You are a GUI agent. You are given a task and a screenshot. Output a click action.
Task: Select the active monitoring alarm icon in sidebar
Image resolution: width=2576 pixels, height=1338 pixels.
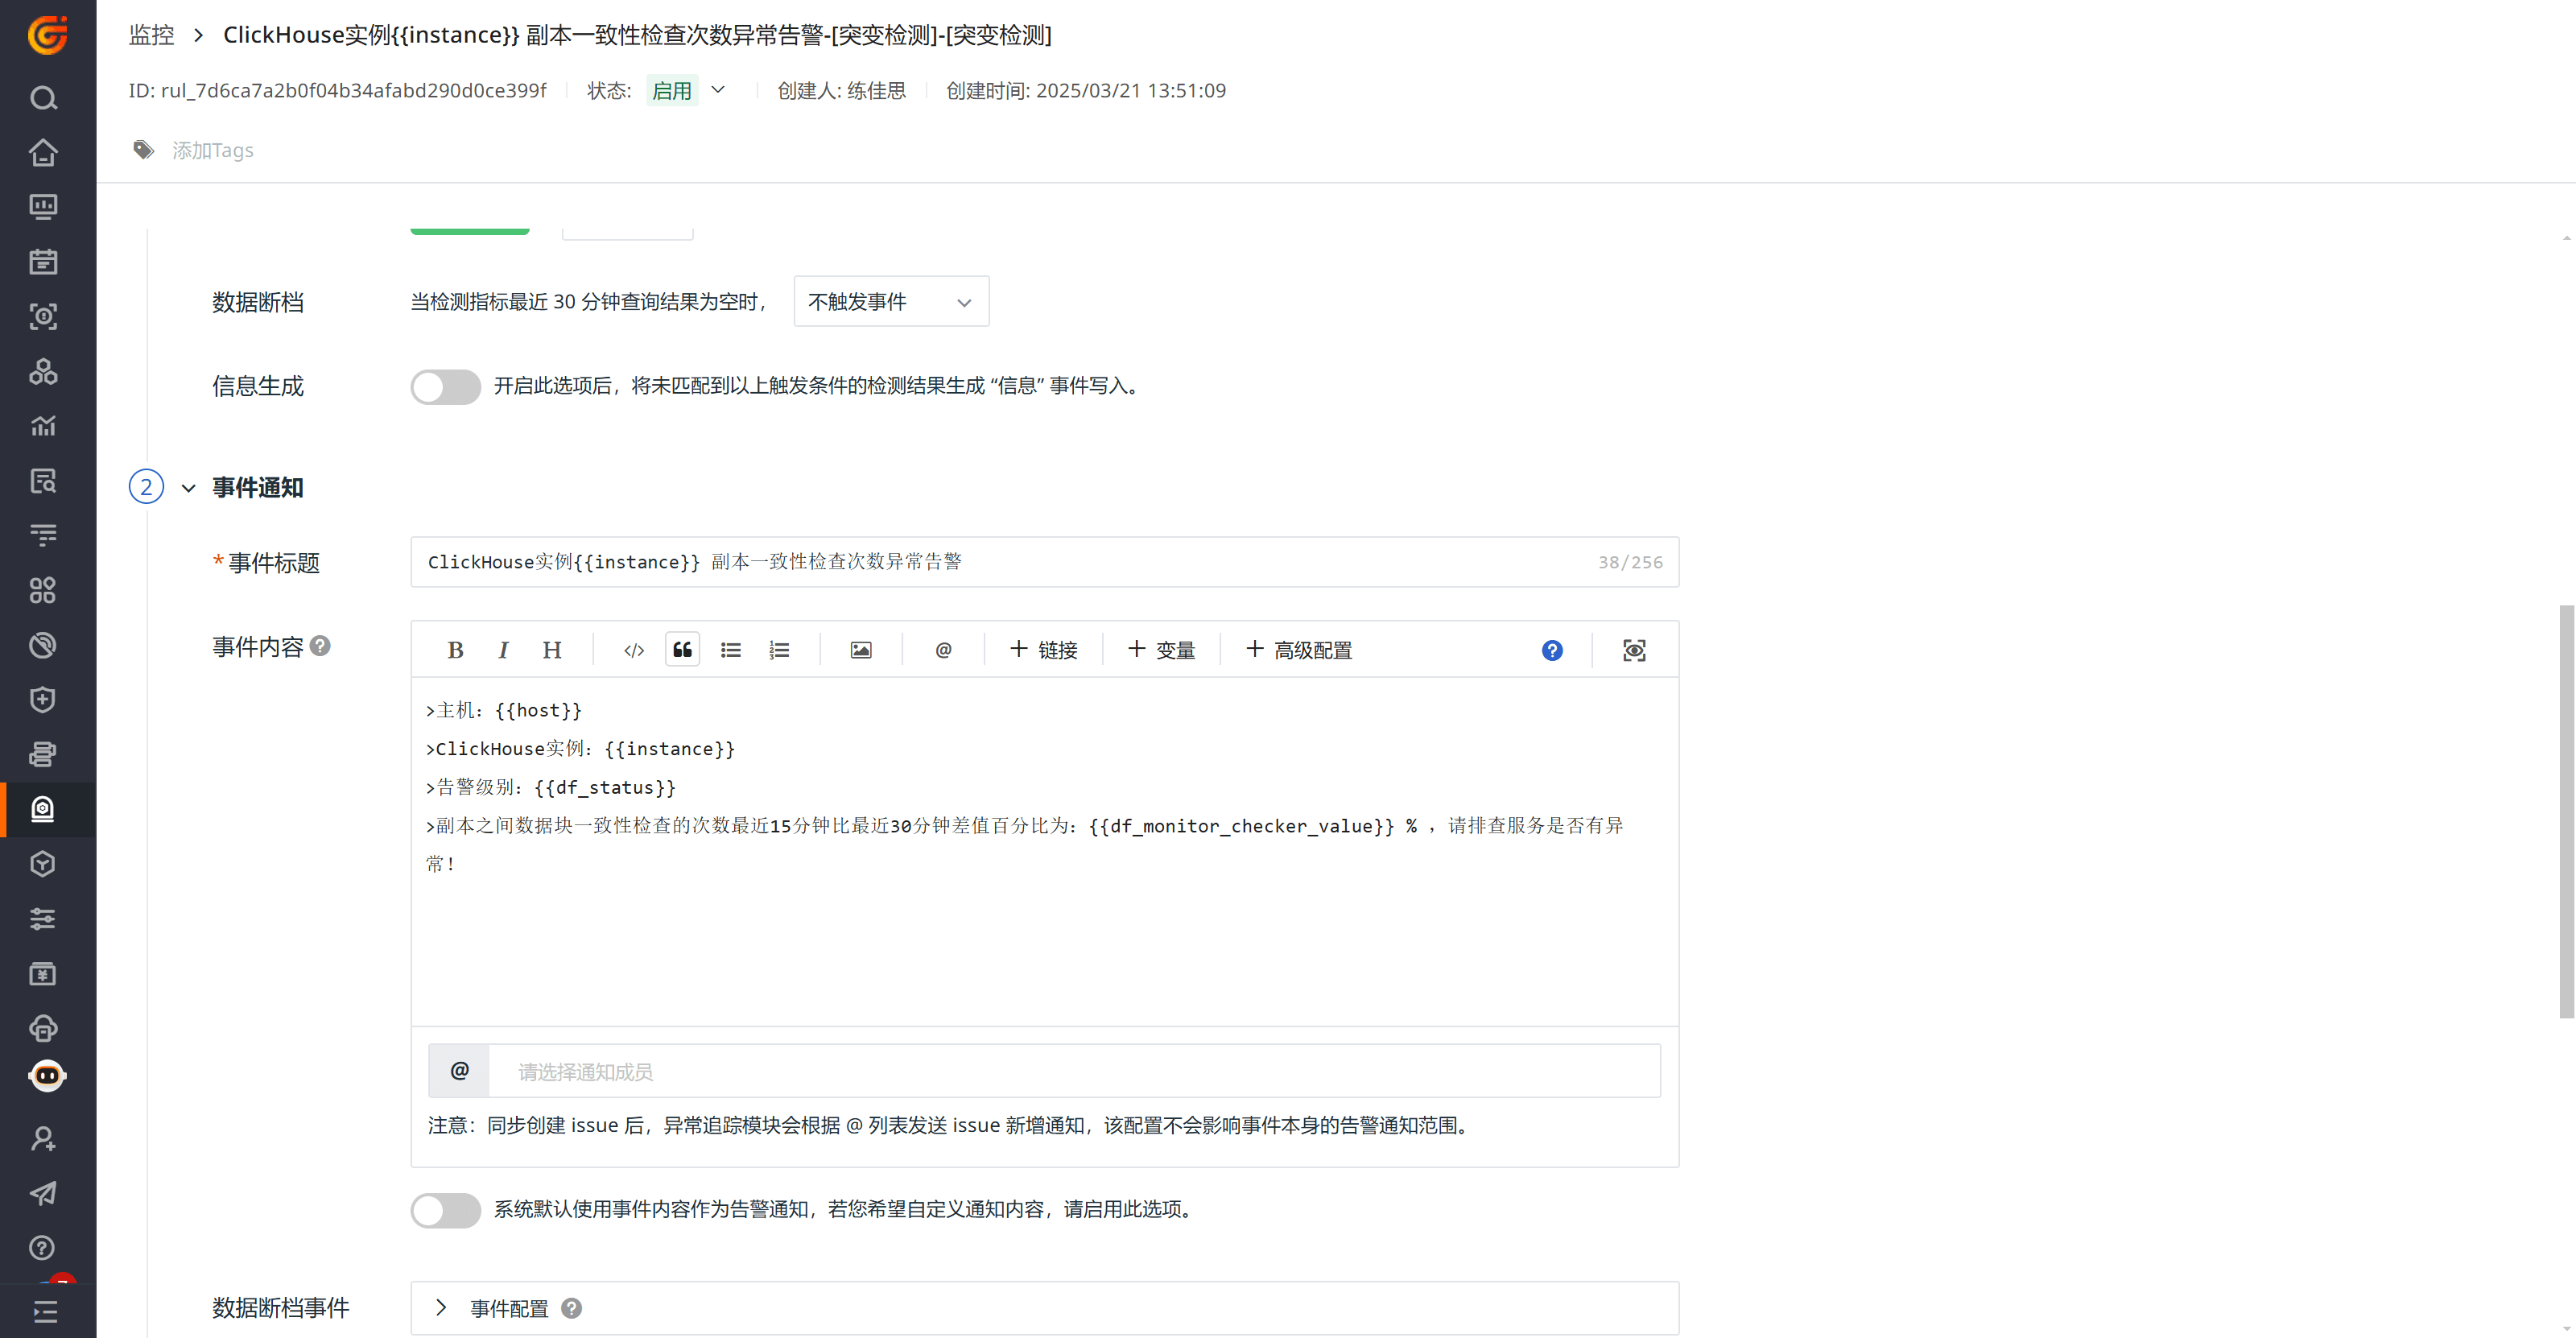pyautogui.click(x=43, y=809)
